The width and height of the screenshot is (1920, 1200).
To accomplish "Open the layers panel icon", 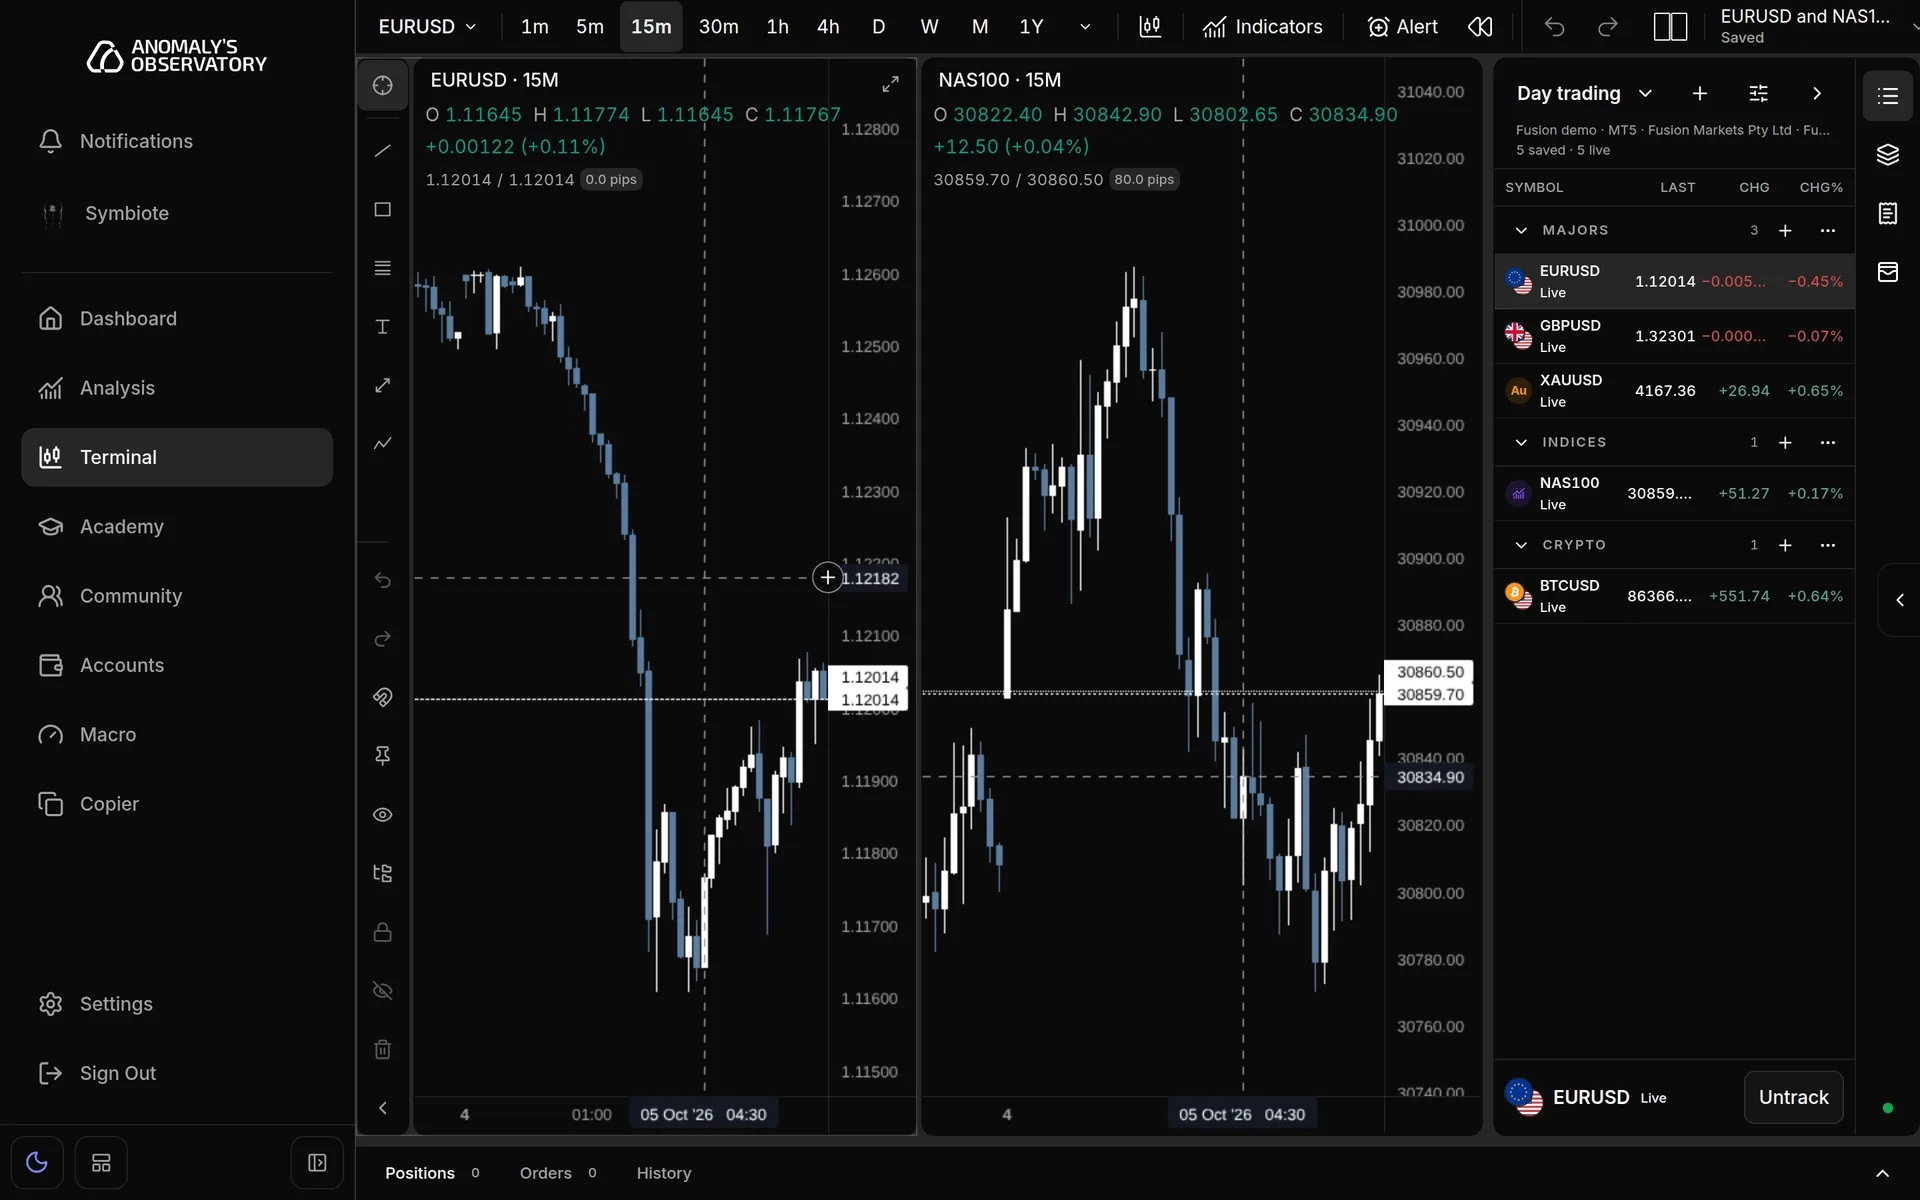I will pyautogui.click(x=1888, y=155).
